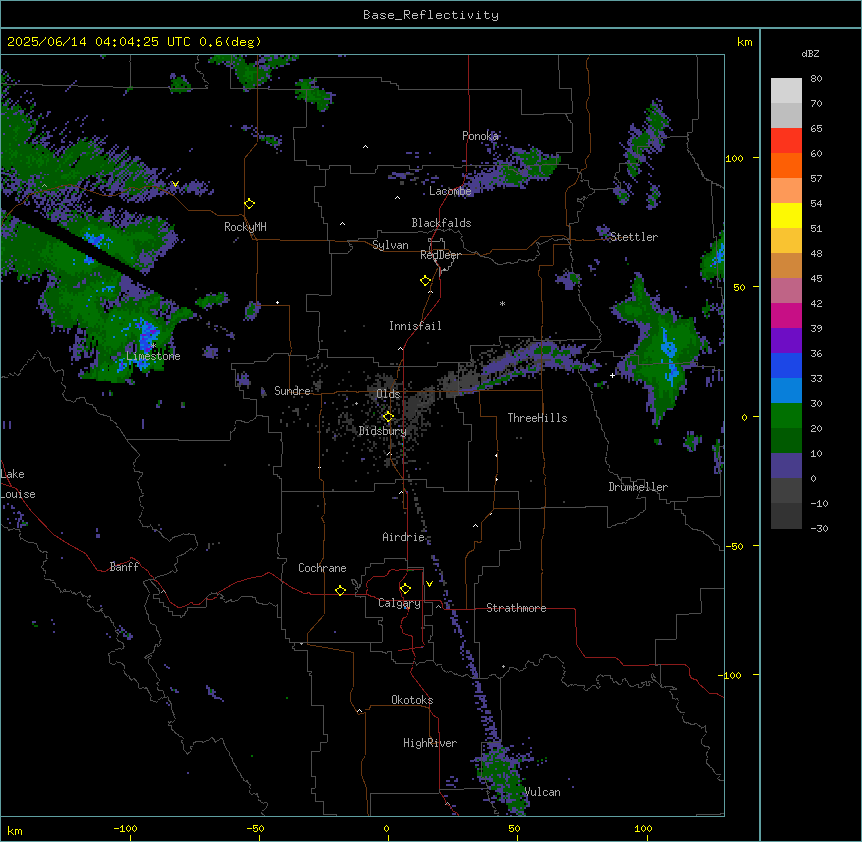Pick the red 65-60 dBZ legend swatch

pyautogui.click(x=786, y=141)
